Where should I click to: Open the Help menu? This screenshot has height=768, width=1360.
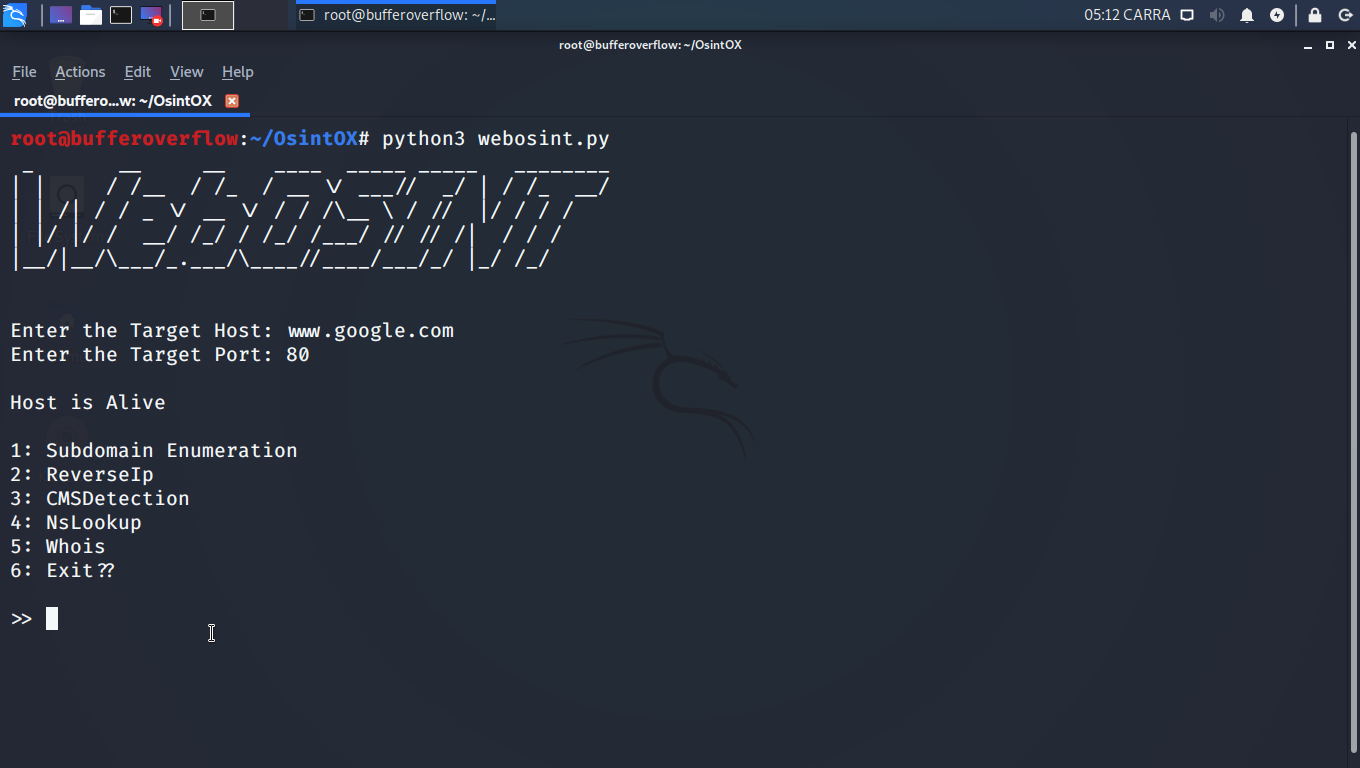click(x=237, y=72)
